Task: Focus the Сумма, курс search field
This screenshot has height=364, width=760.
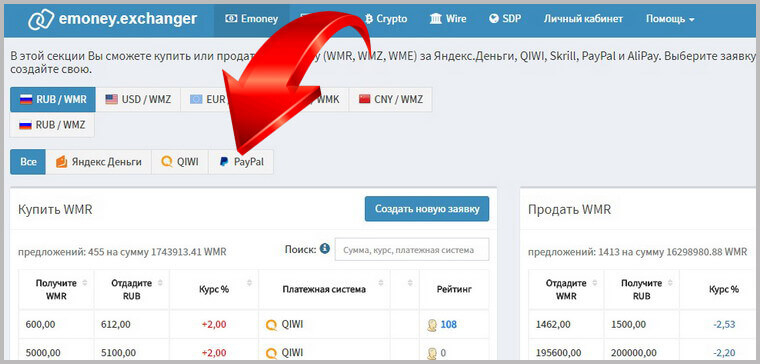Action: (x=412, y=250)
